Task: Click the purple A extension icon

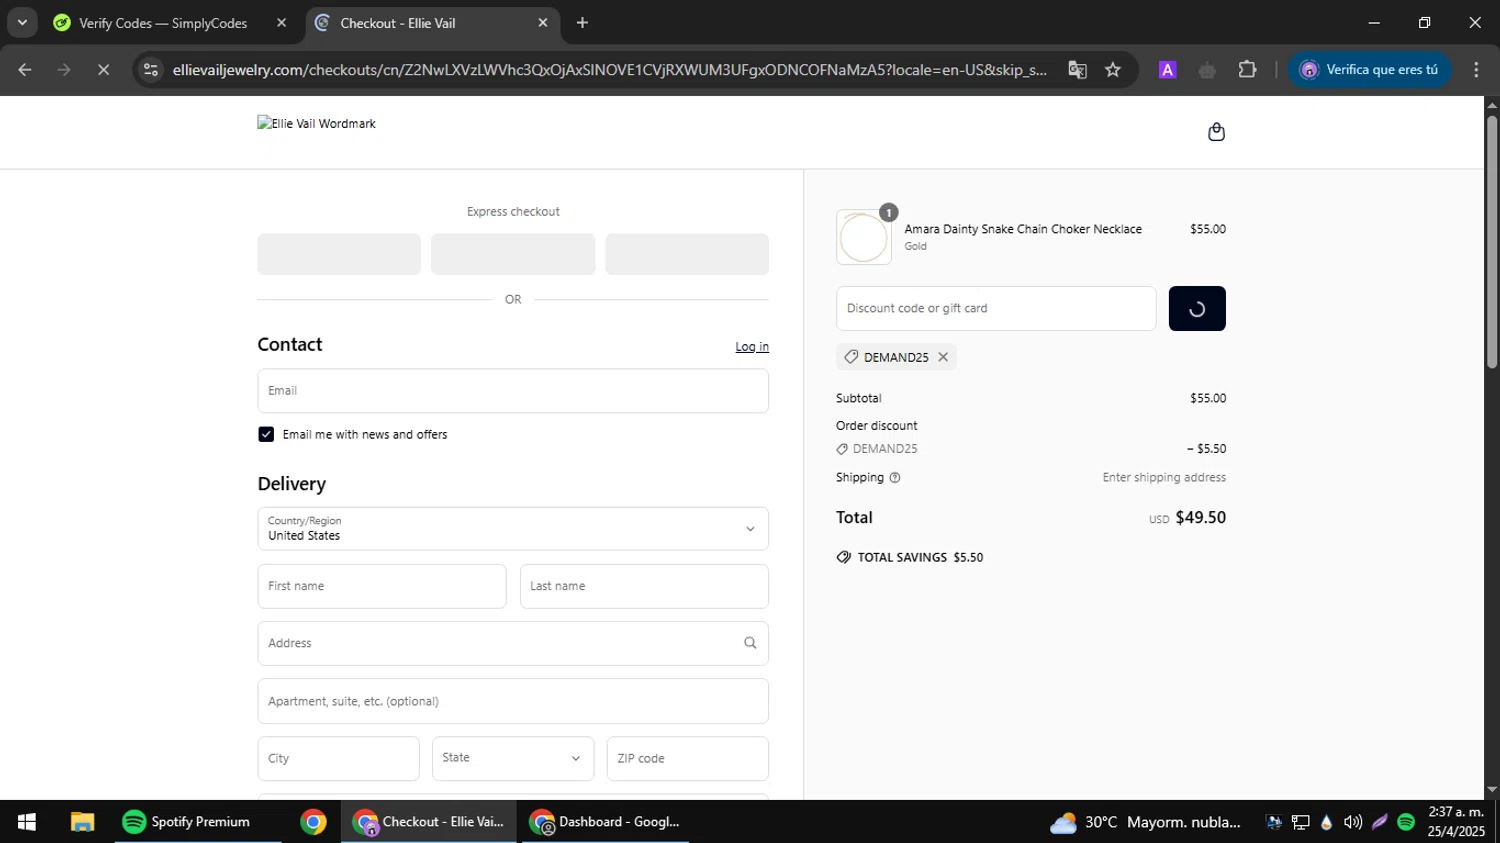Action: [1167, 70]
